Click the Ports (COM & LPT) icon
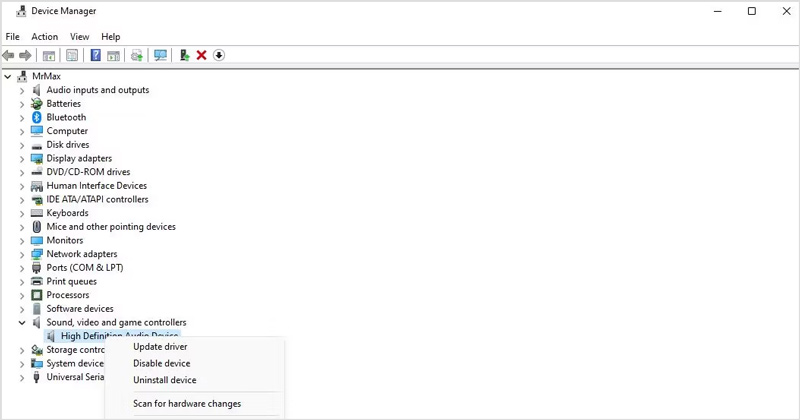The width and height of the screenshot is (800, 420). [37, 268]
